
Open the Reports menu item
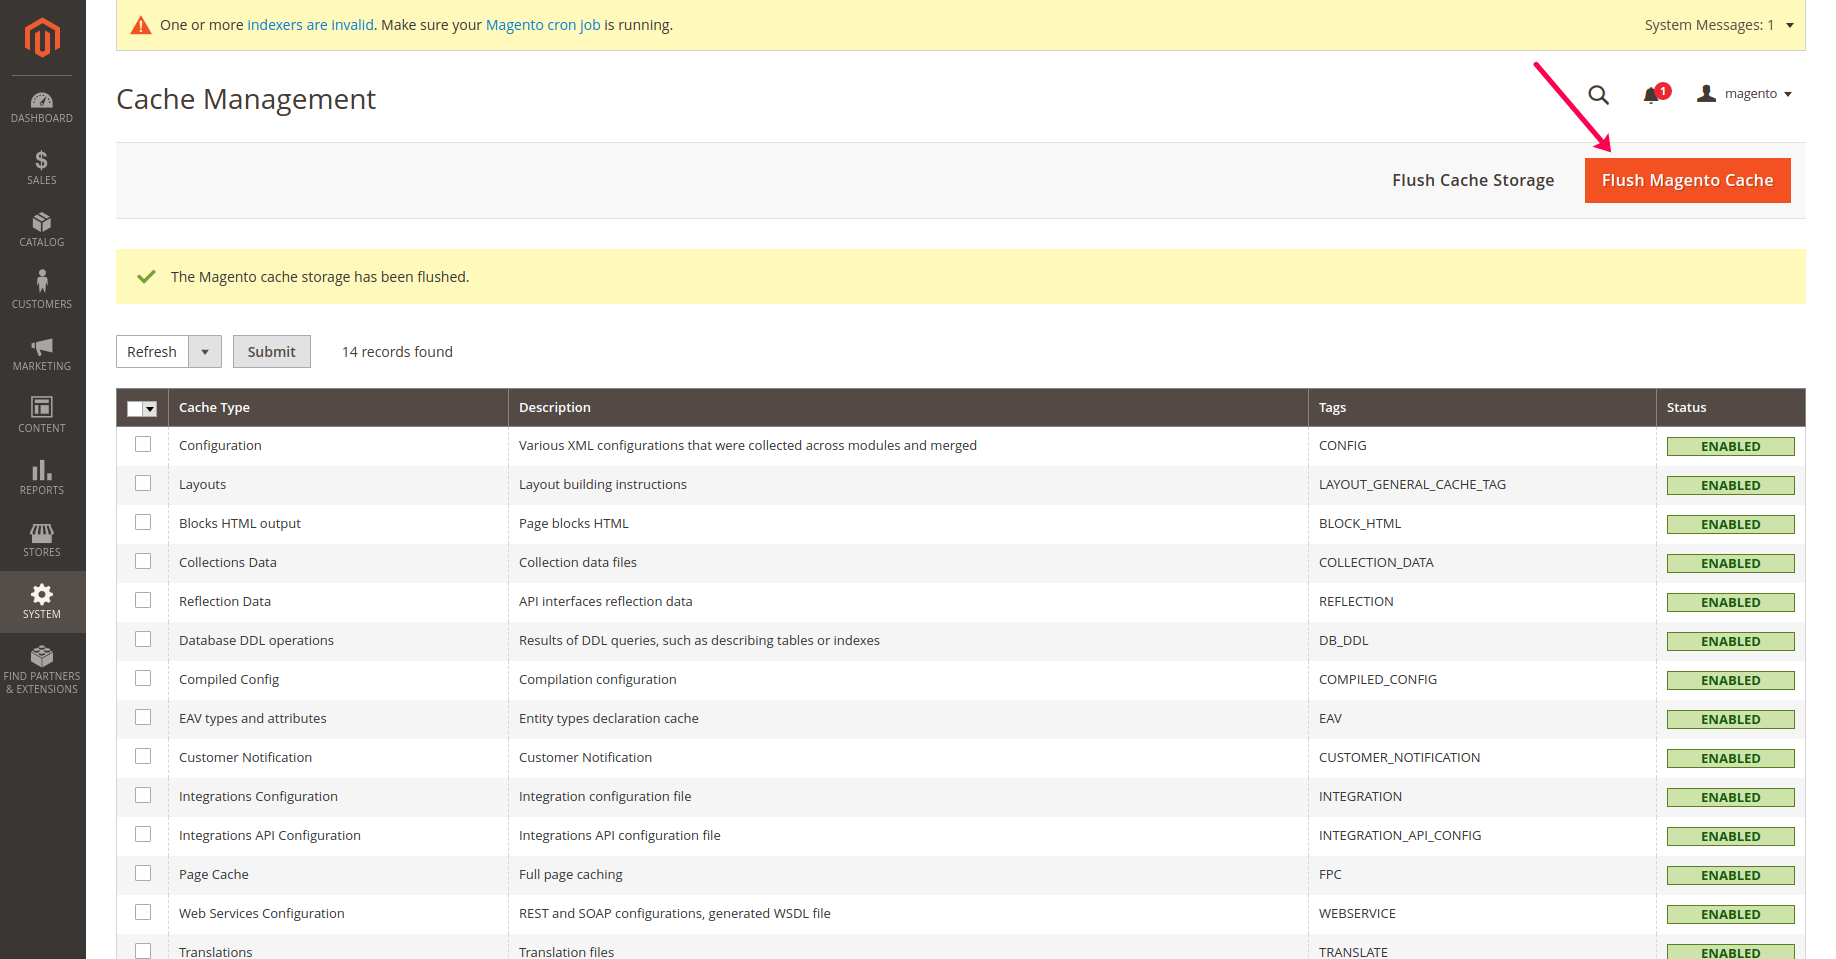click(x=42, y=478)
